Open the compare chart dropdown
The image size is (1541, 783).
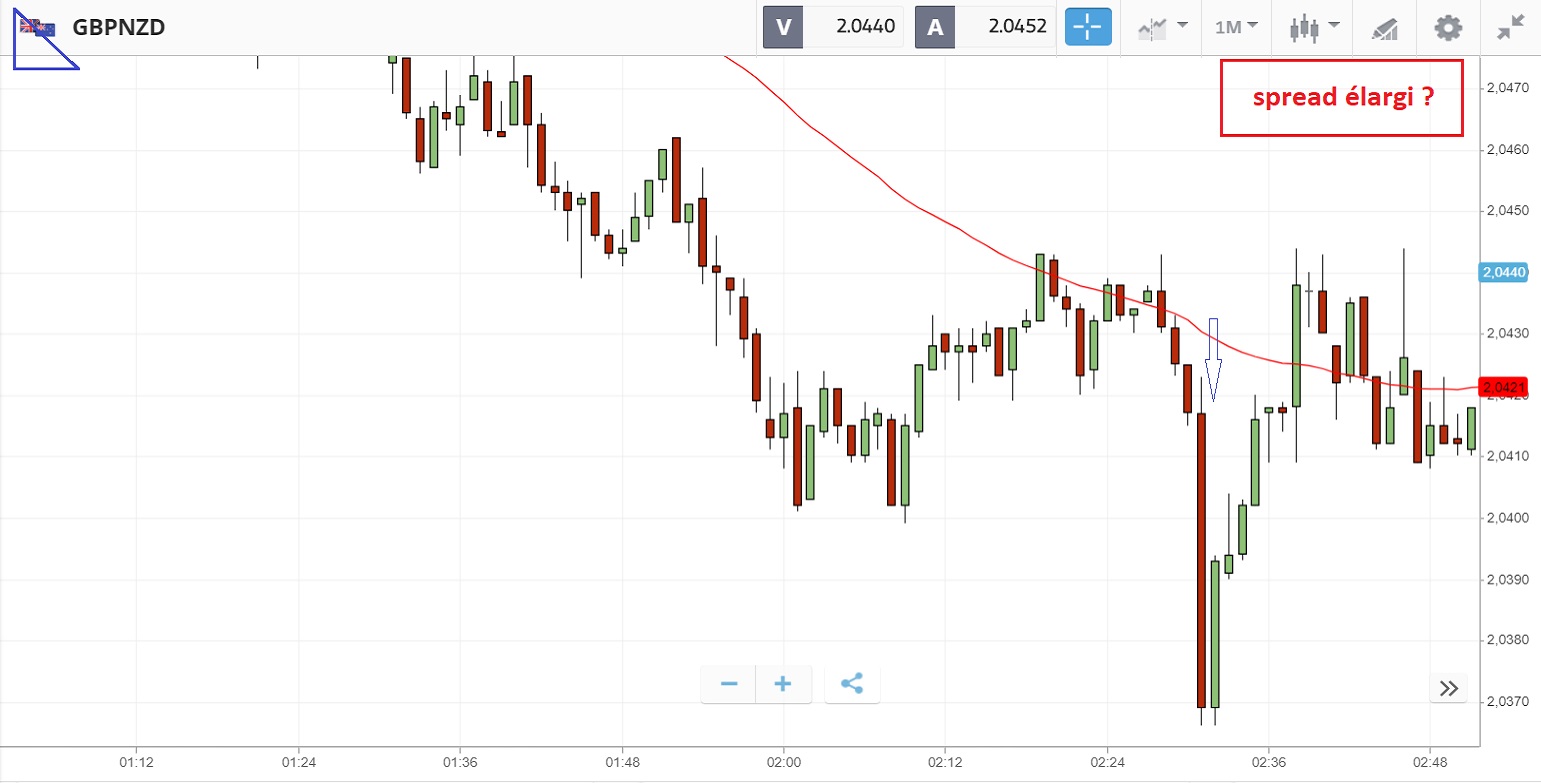(1162, 27)
